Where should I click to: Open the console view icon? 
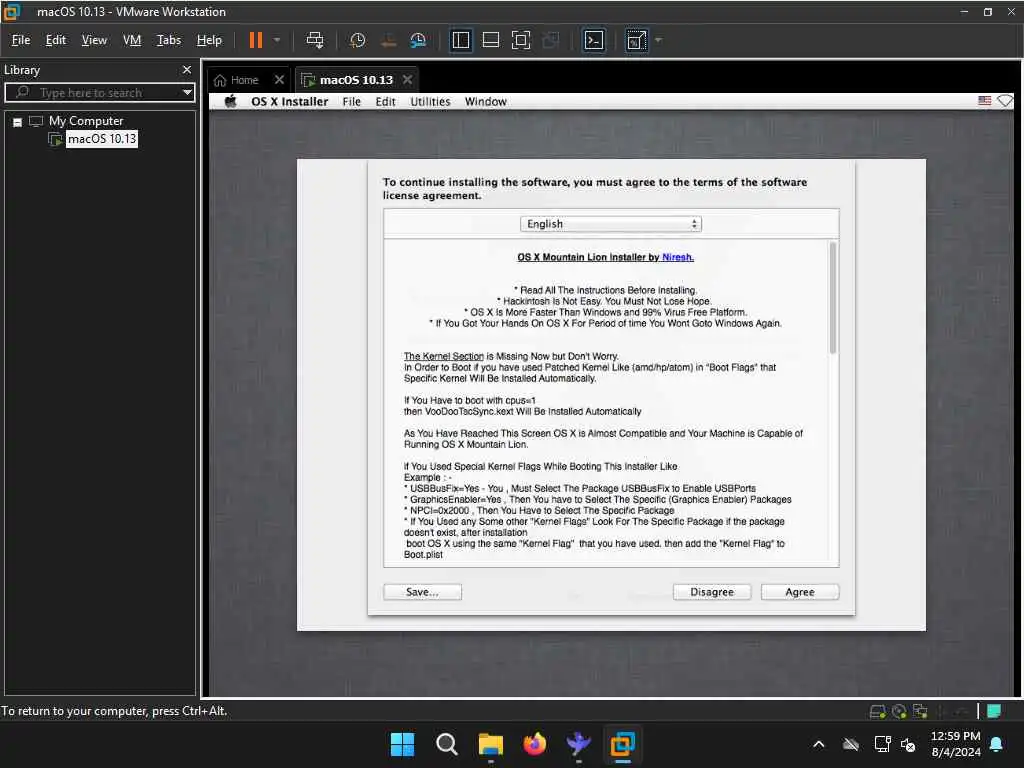(594, 40)
